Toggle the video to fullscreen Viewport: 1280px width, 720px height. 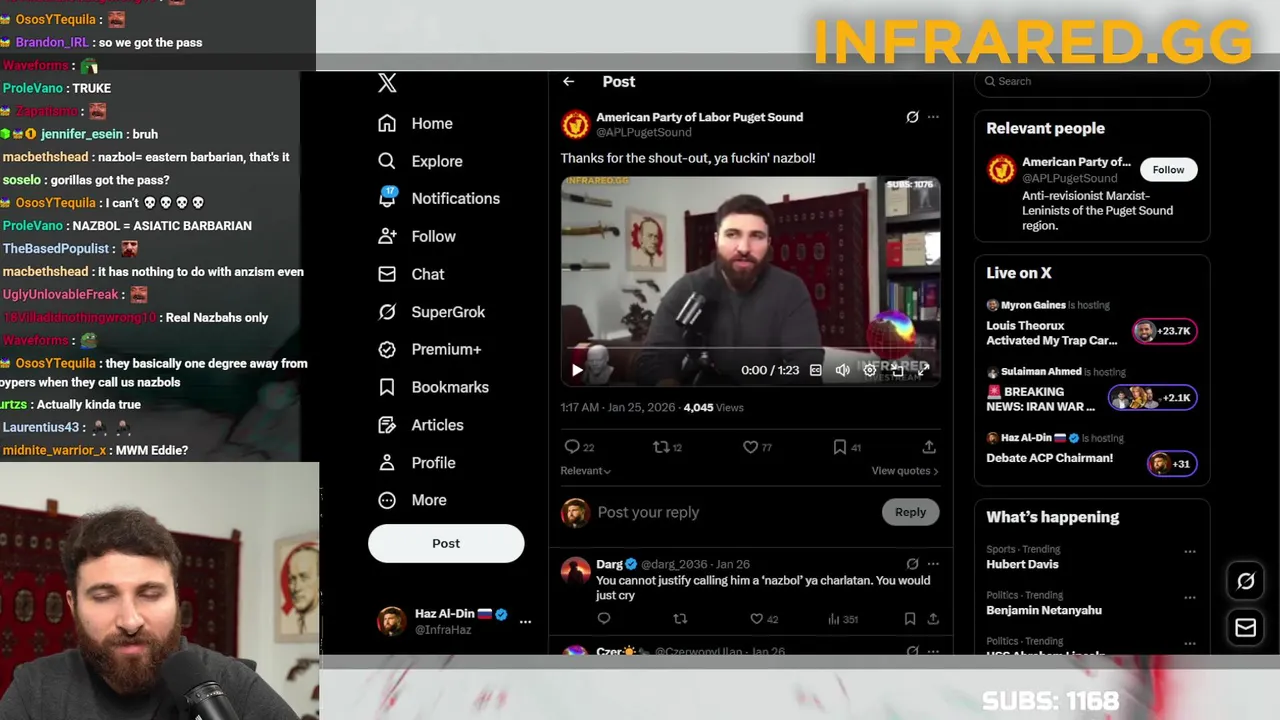pyautogui.click(x=923, y=370)
